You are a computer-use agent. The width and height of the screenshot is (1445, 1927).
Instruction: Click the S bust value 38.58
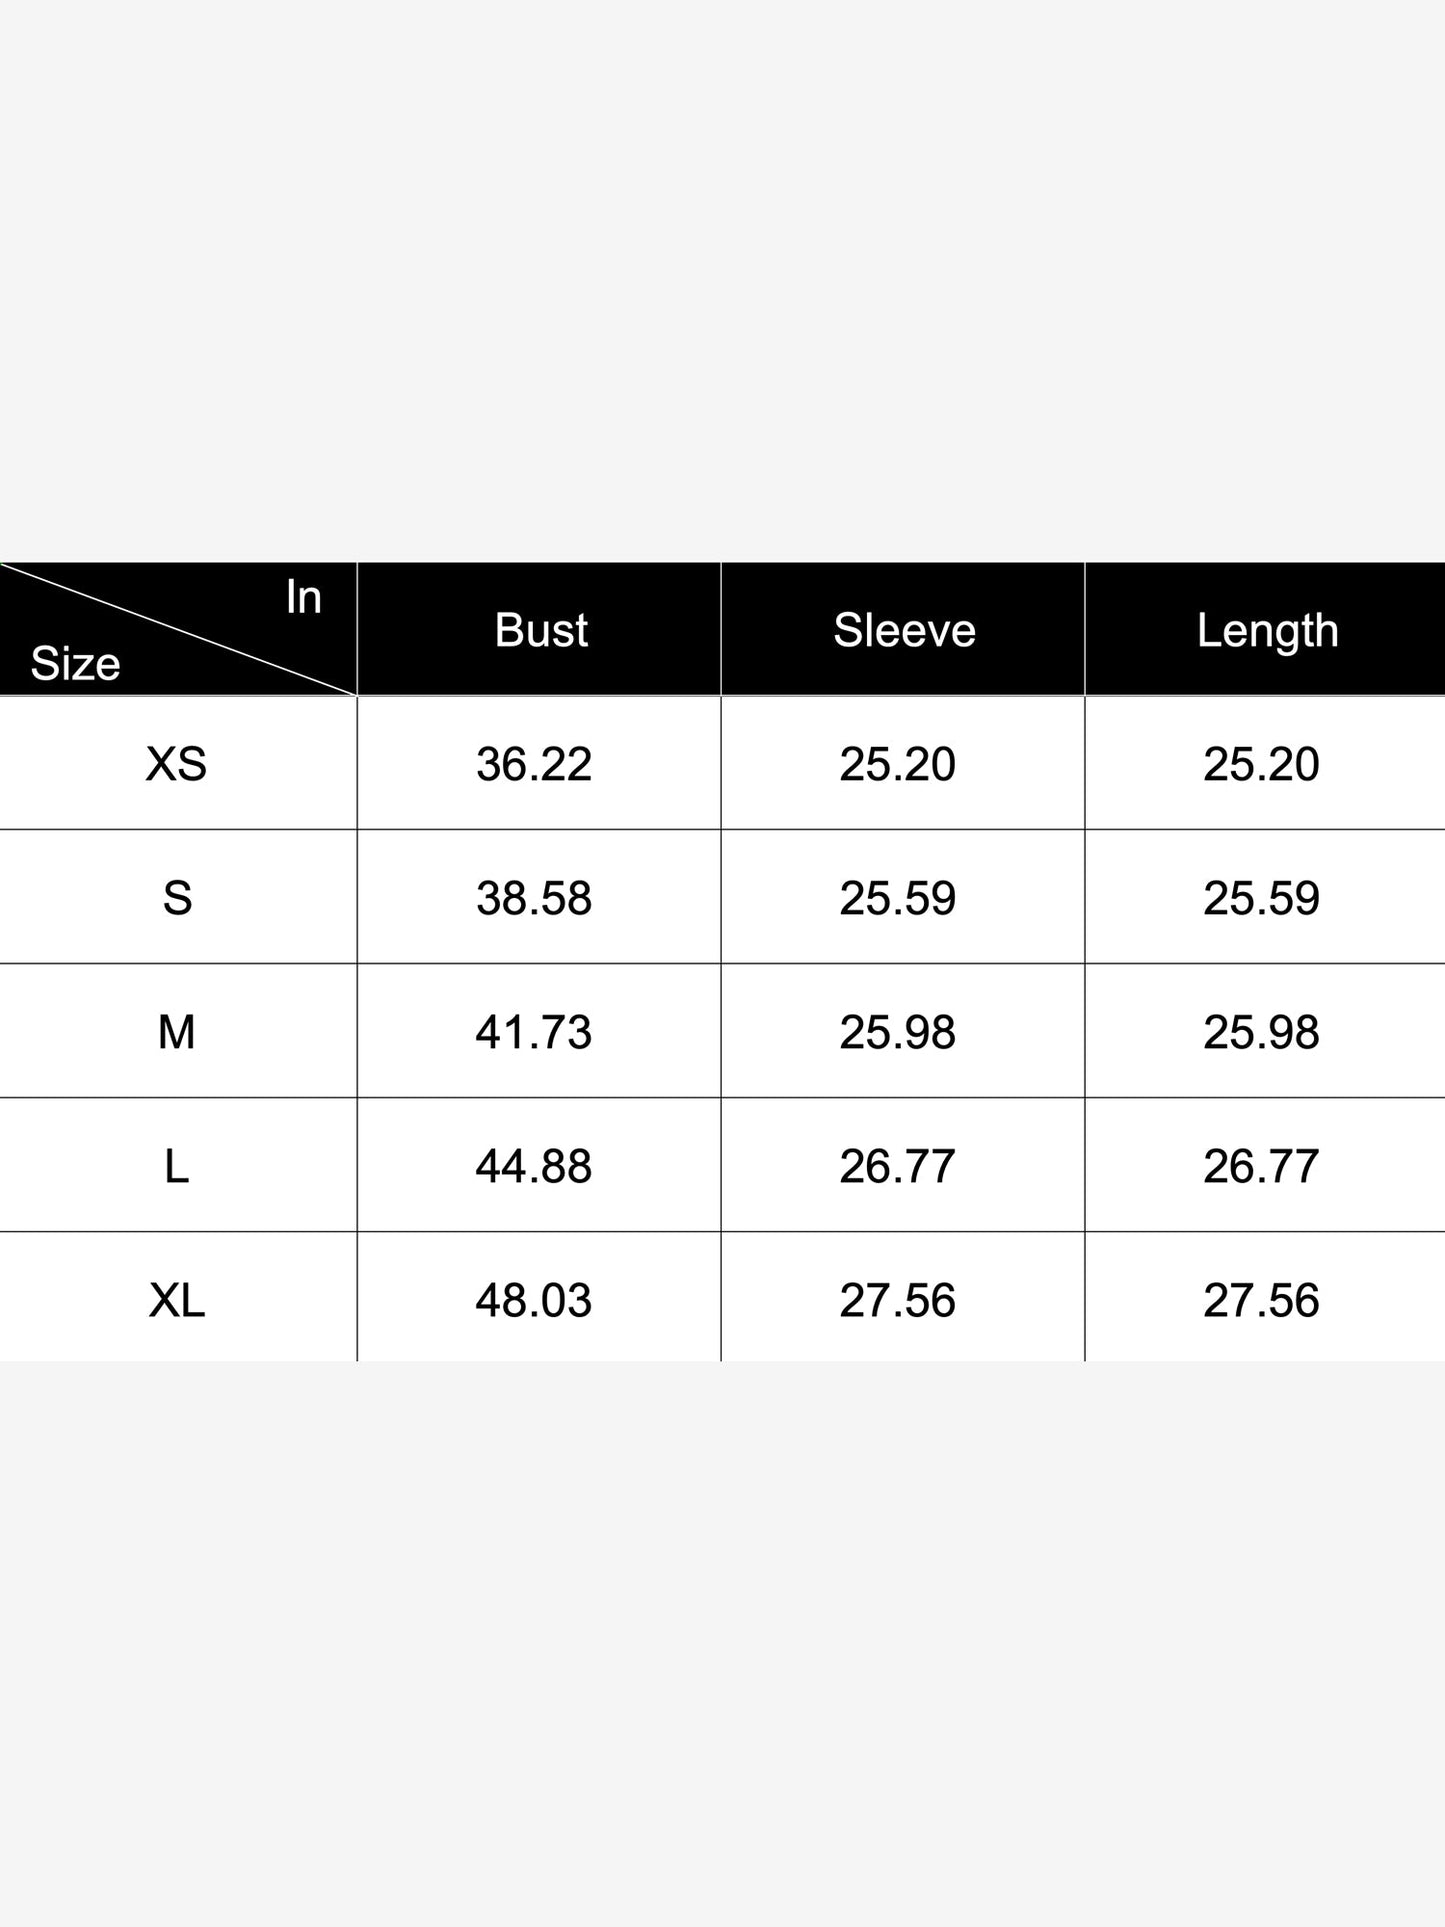coord(534,898)
